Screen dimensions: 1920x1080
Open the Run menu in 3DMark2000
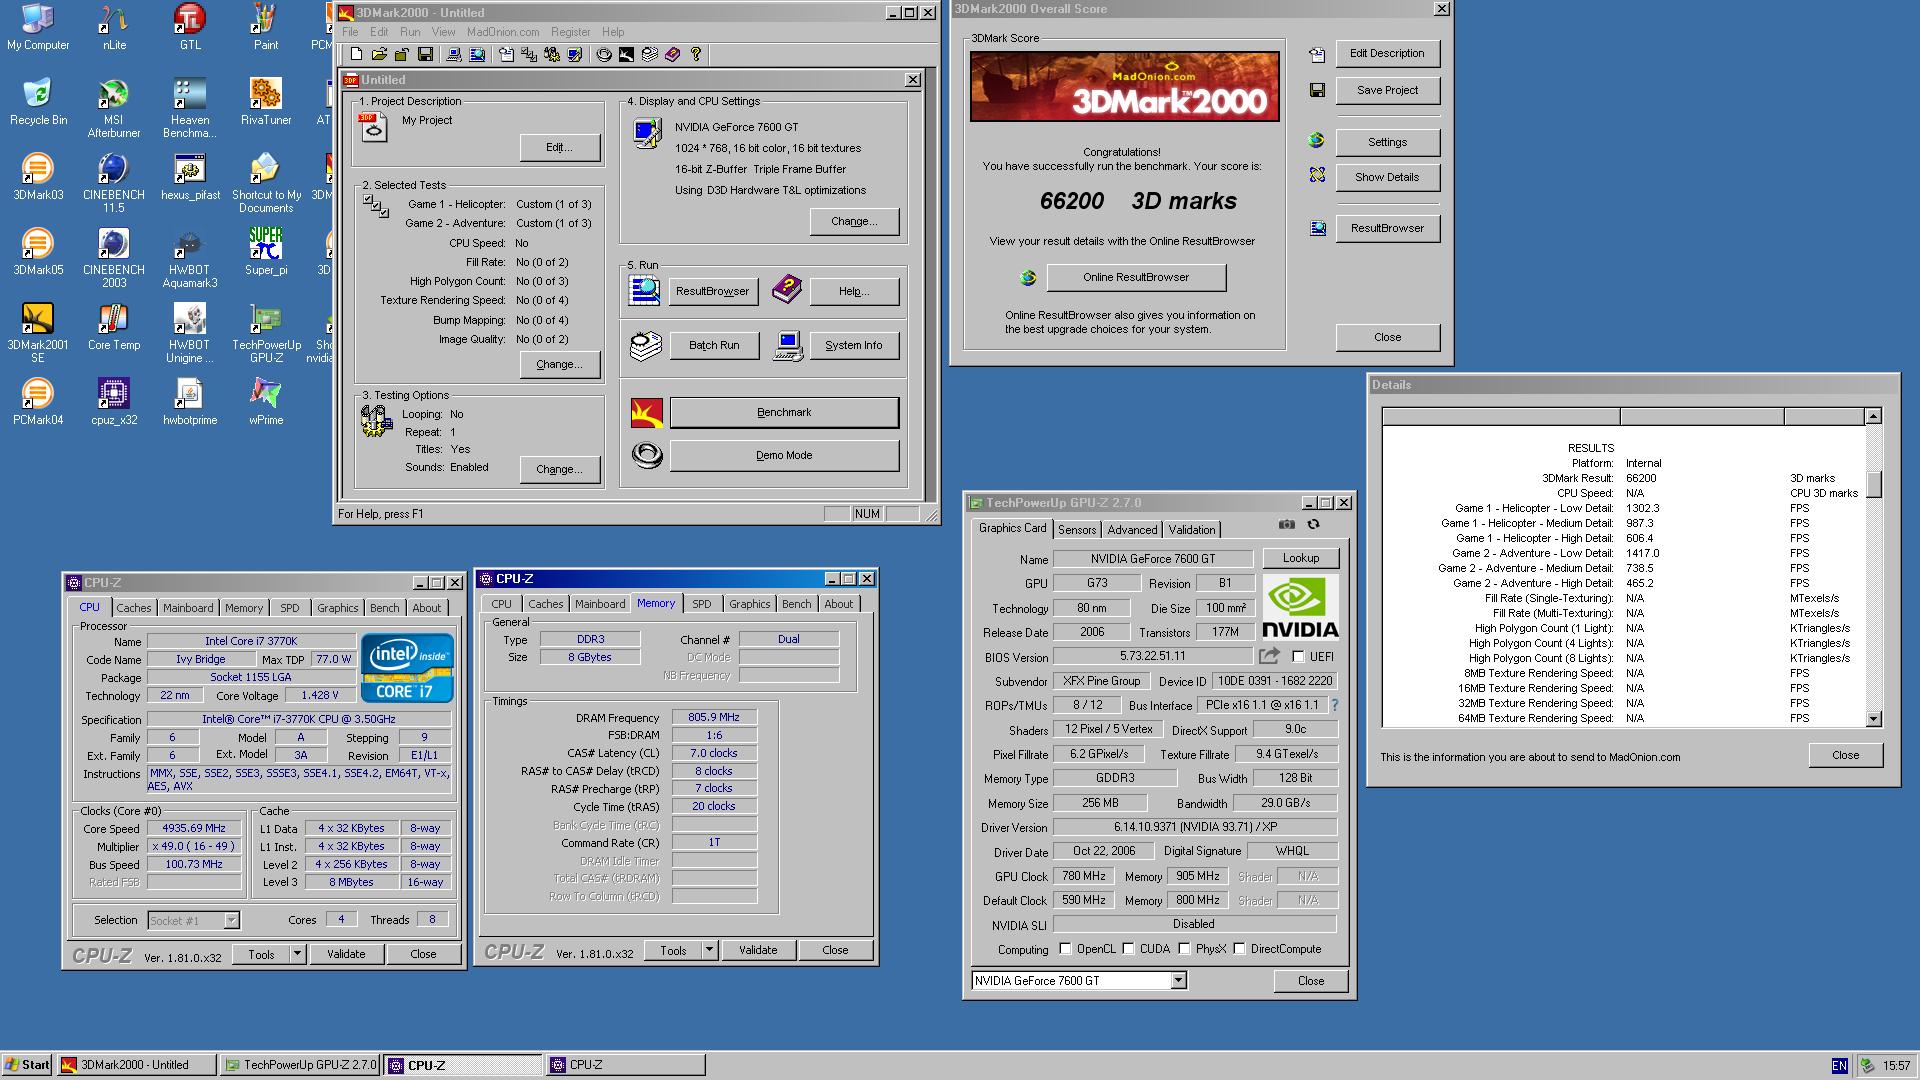(410, 32)
